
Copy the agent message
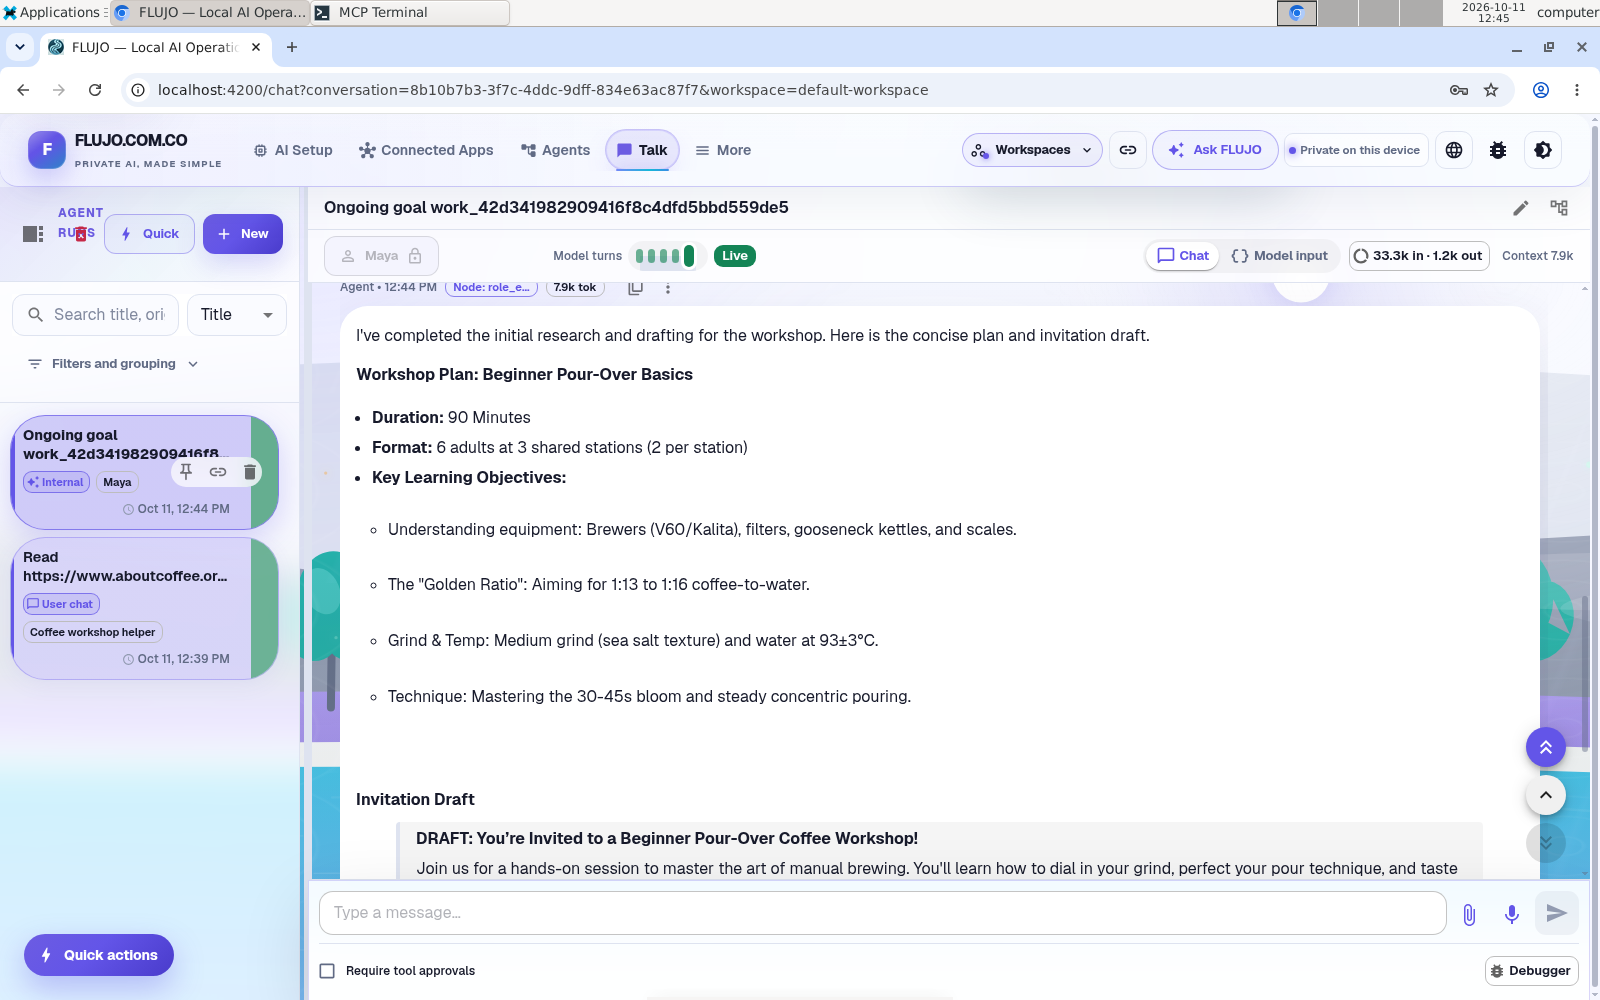(x=635, y=288)
